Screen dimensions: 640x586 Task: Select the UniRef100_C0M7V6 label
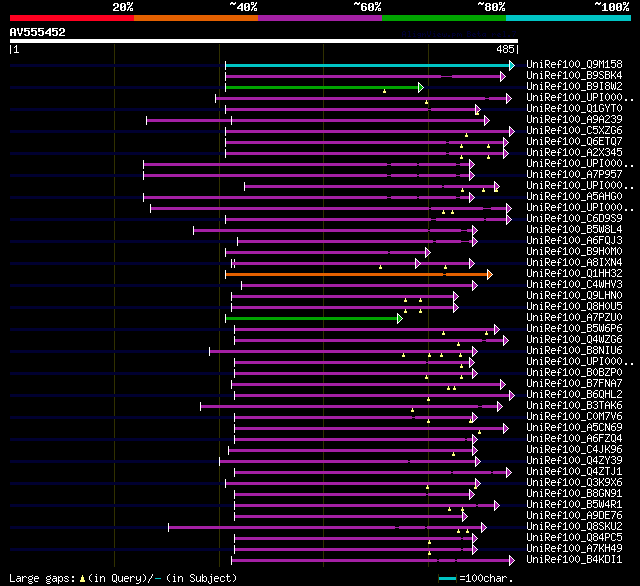(x=574, y=417)
